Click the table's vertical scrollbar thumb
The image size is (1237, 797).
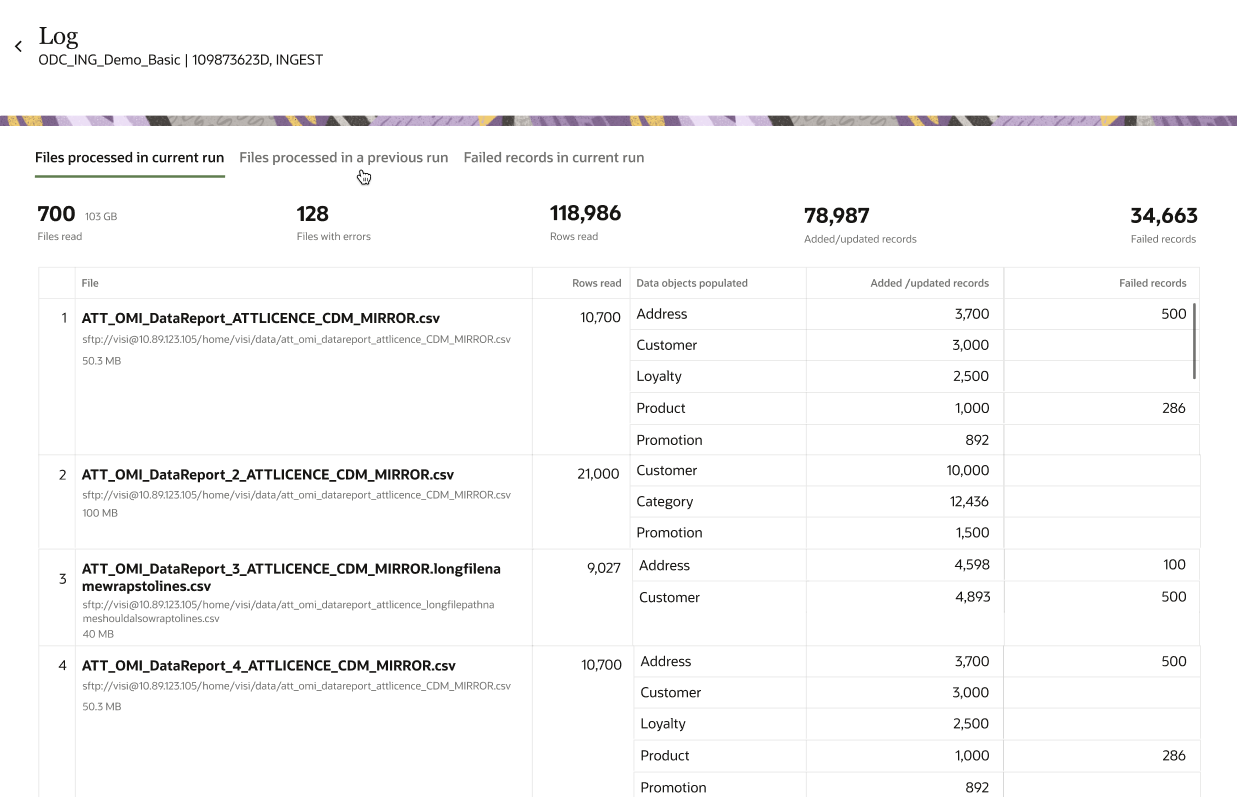coord(1195,340)
